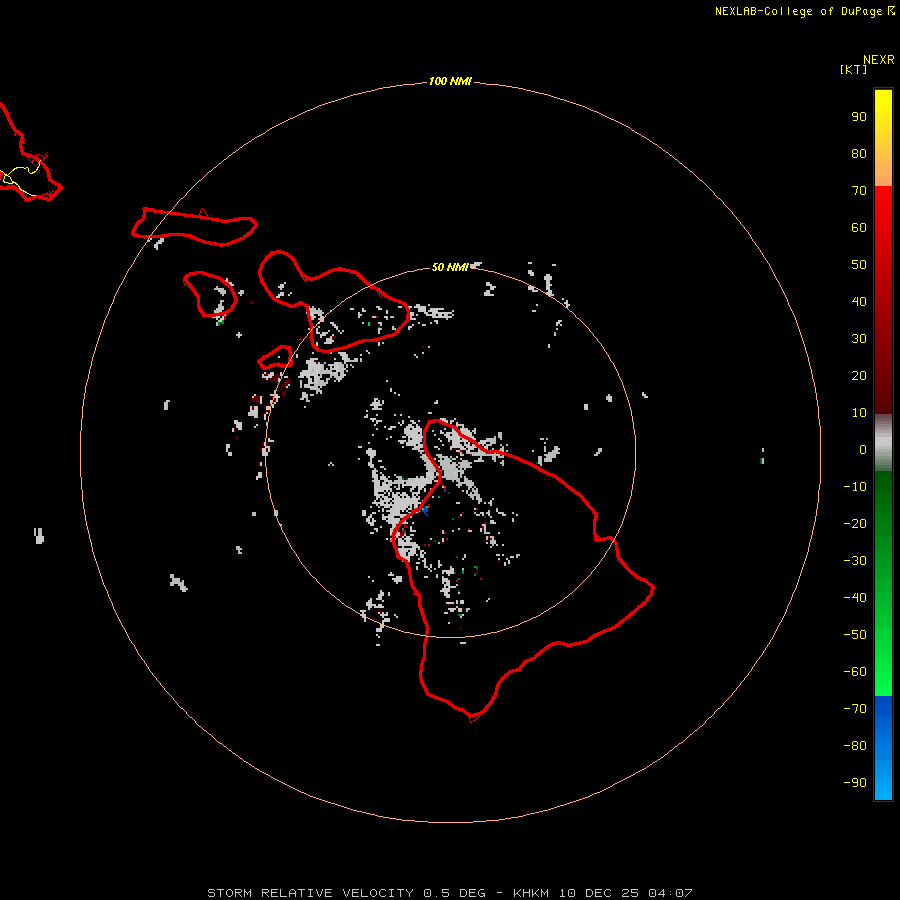Click the -30 value on the velocity scale
The image size is (900, 900).
click(x=855, y=561)
